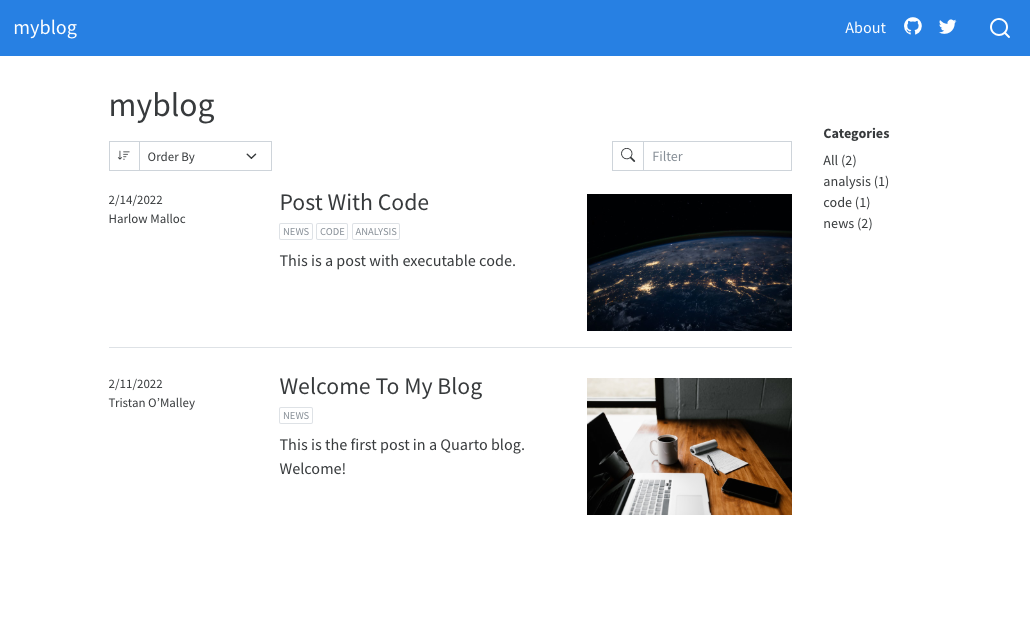Select All categories in the sidebar

coord(839,160)
